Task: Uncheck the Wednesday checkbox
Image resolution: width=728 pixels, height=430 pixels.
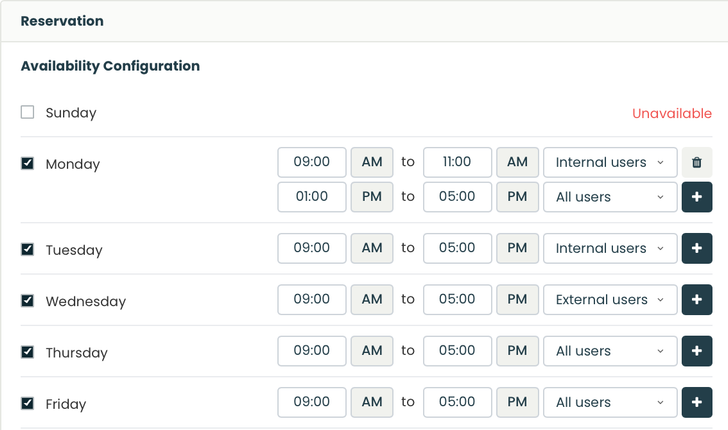Action: point(27,300)
